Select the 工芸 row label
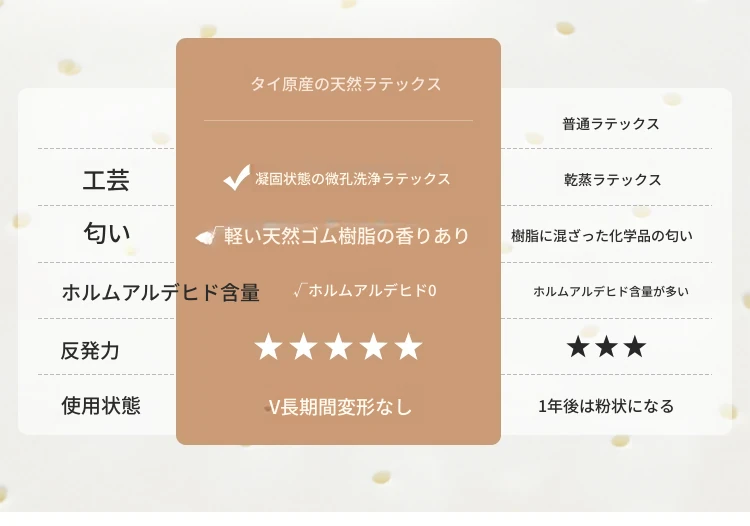 [x=106, y=180]
